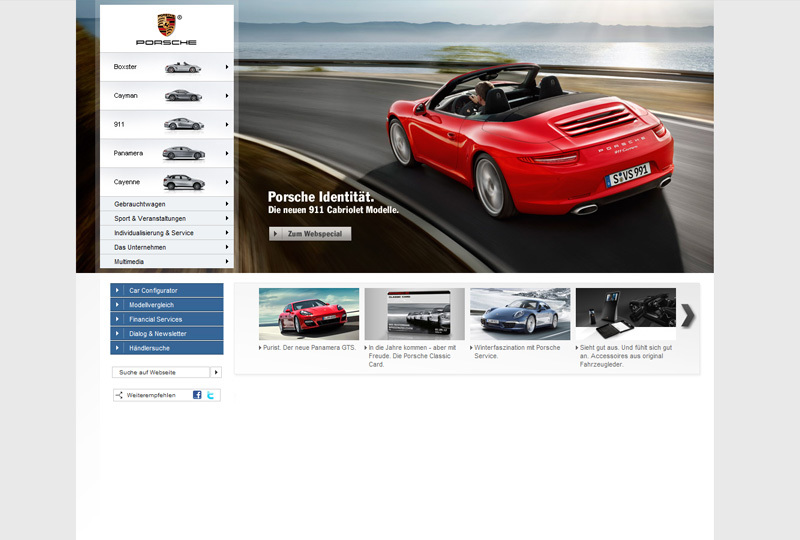Click the Porsche crest logo
This screenshot has height=540, width=800.
[x=166, y=25]
